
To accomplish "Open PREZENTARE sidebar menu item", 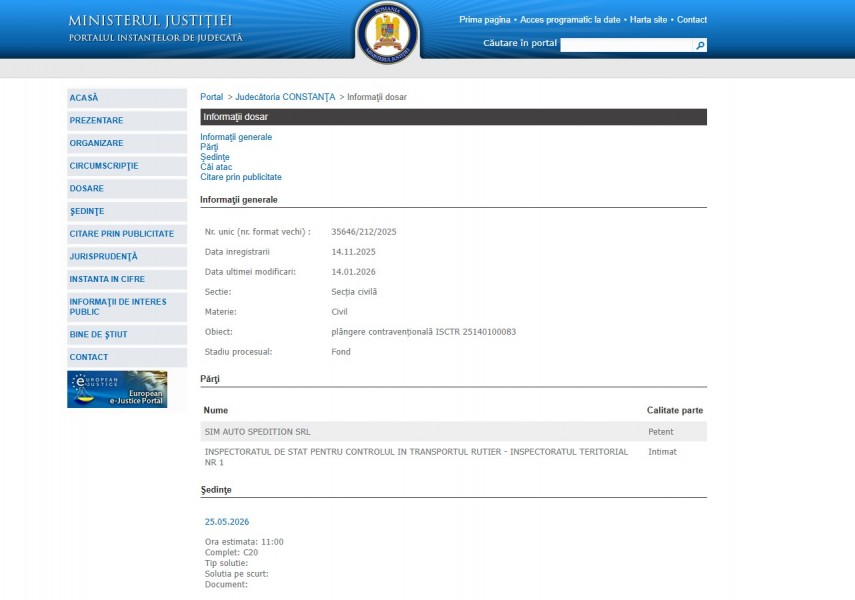I will click(96, 121).
